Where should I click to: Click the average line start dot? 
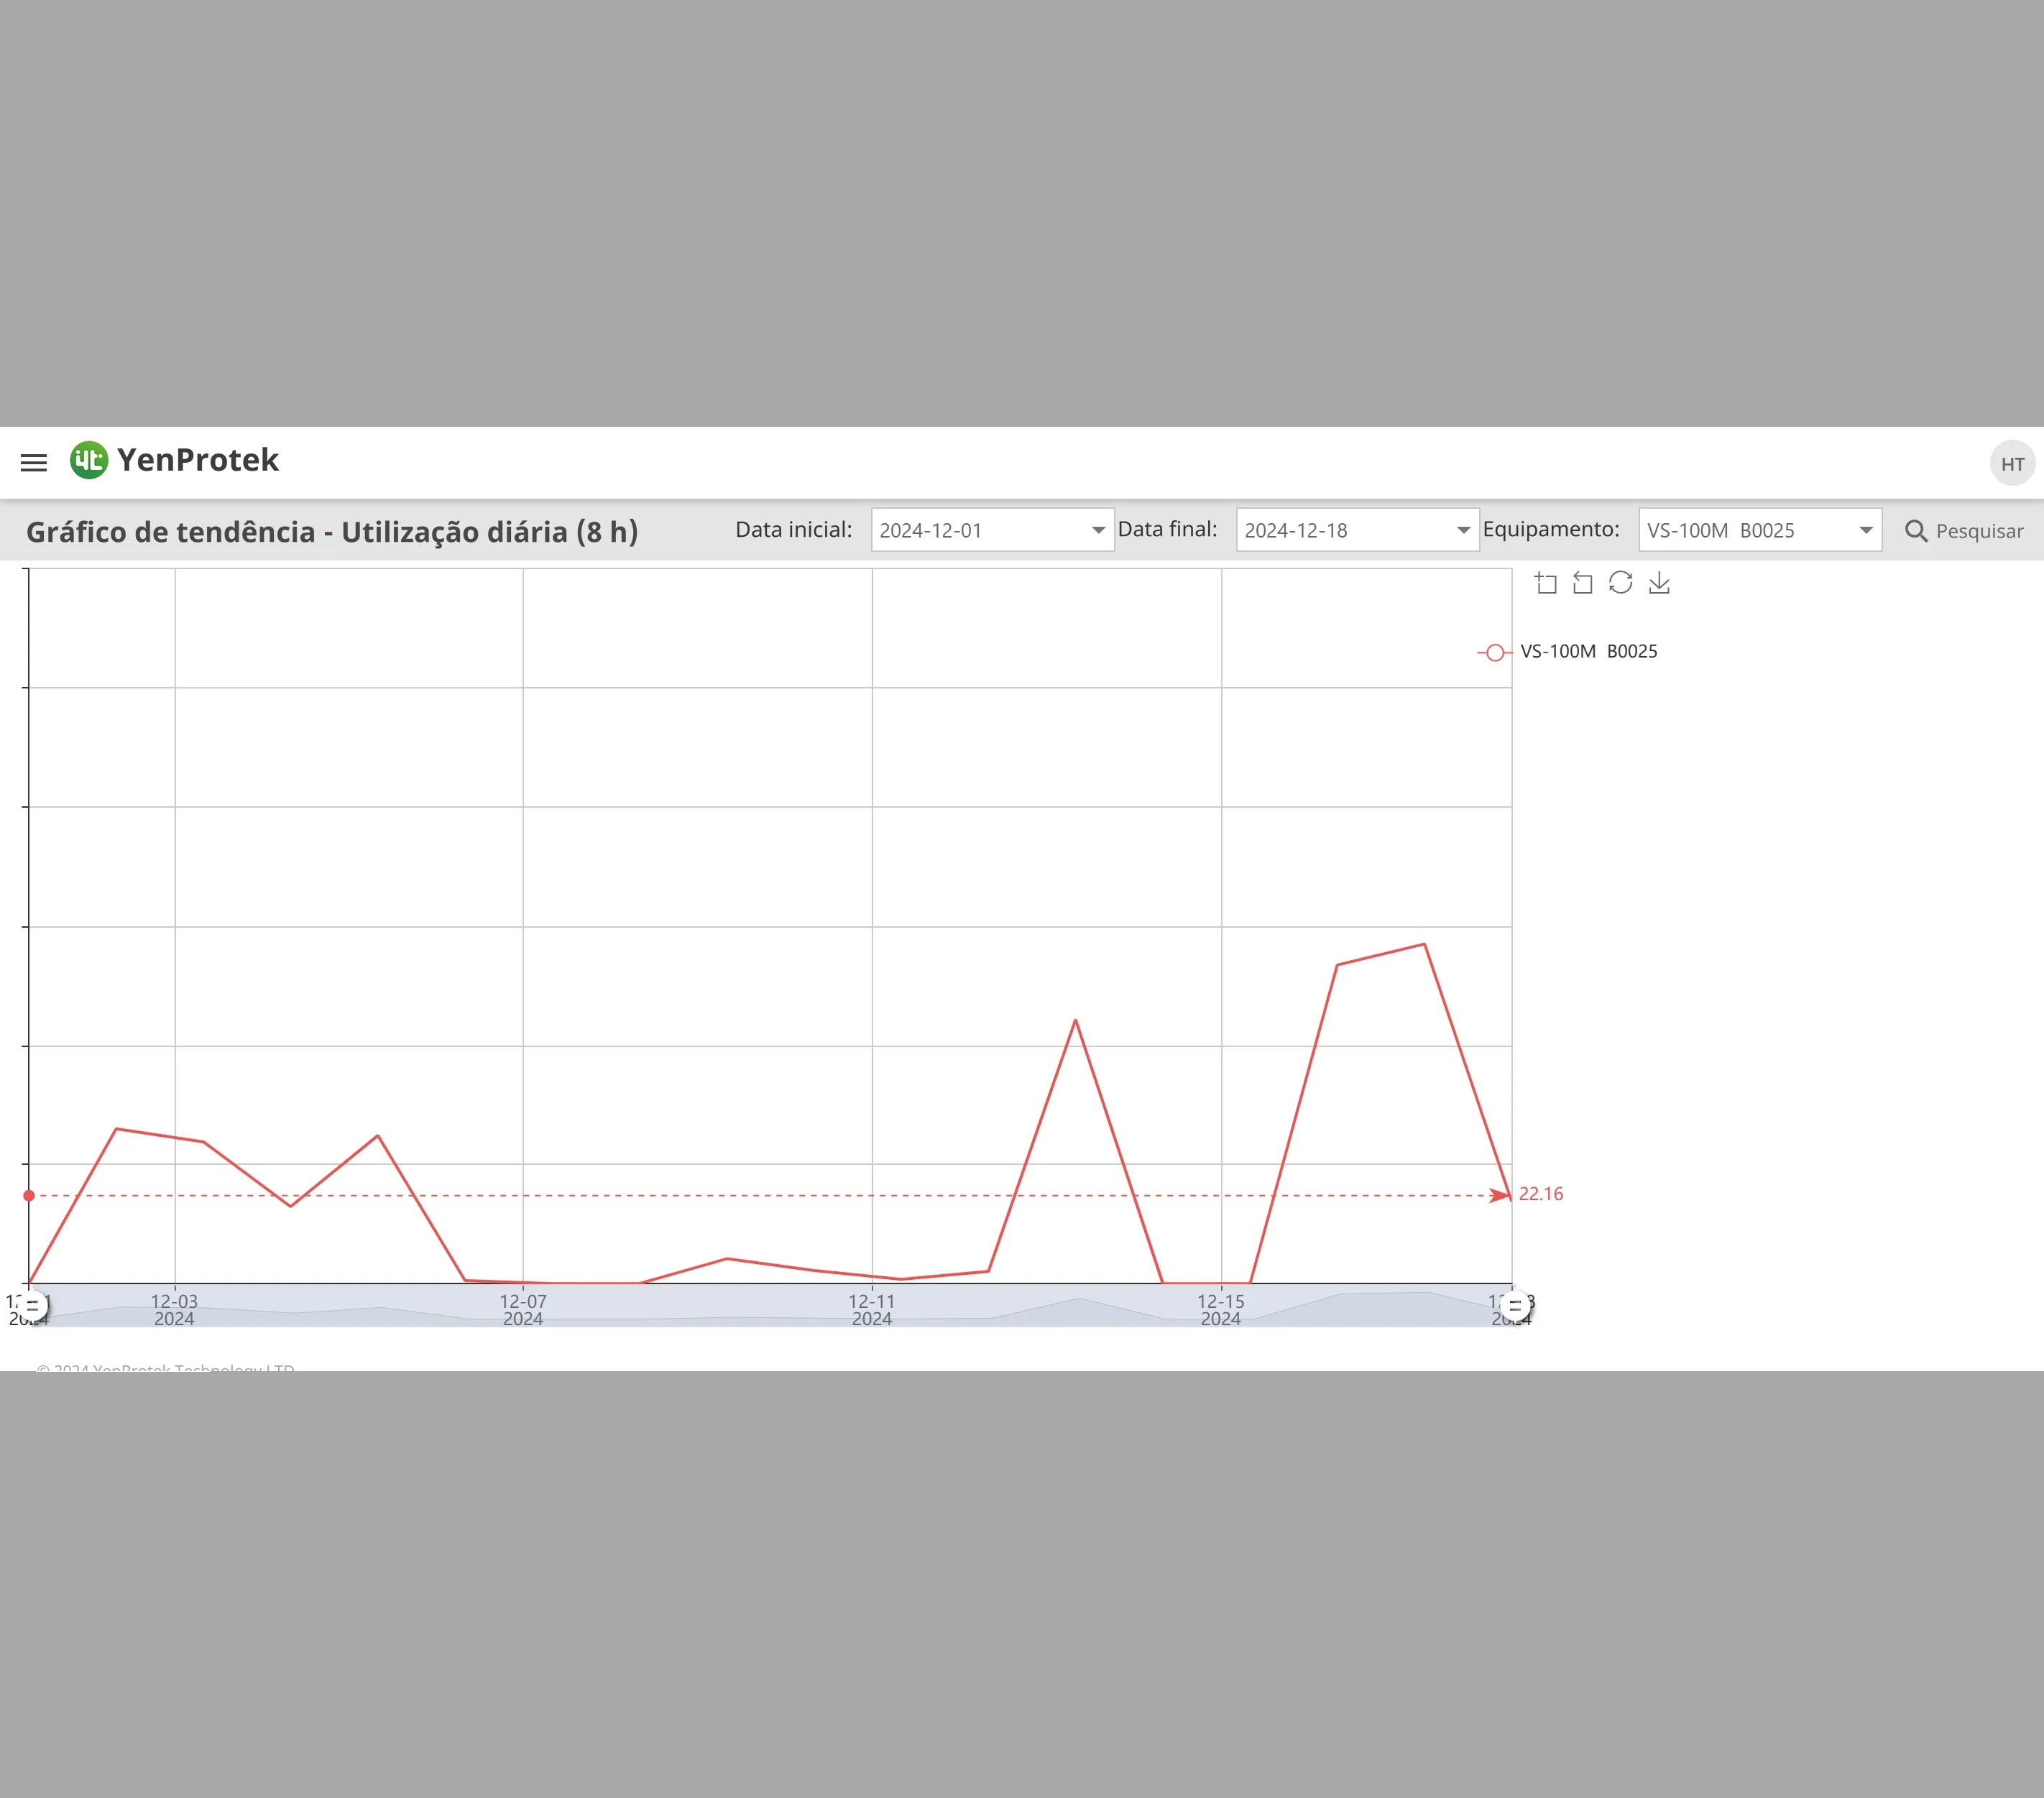[x=29, y=1196]
